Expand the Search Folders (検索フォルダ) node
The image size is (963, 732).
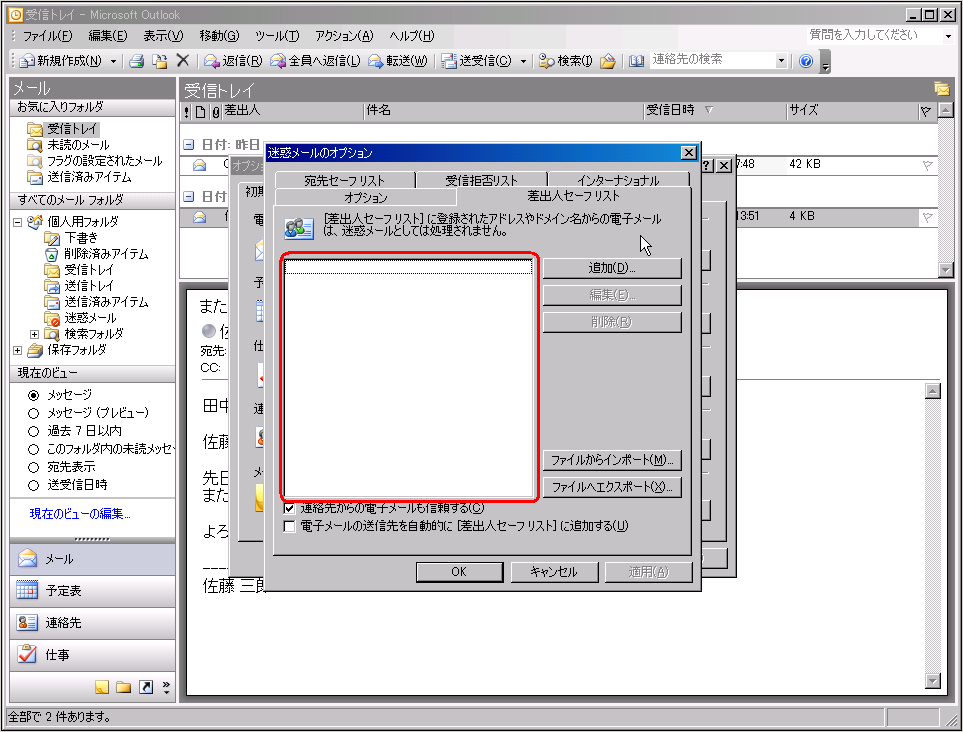tap(34, 334)
